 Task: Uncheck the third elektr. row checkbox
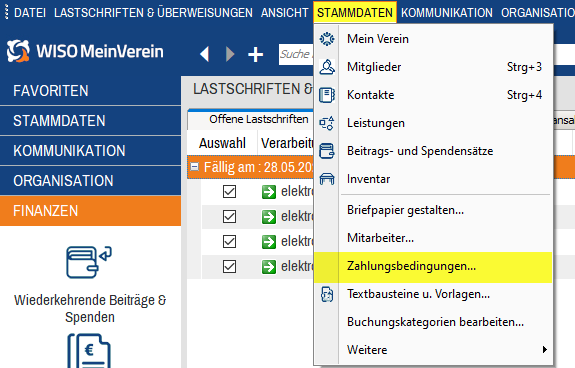(229, 241)
